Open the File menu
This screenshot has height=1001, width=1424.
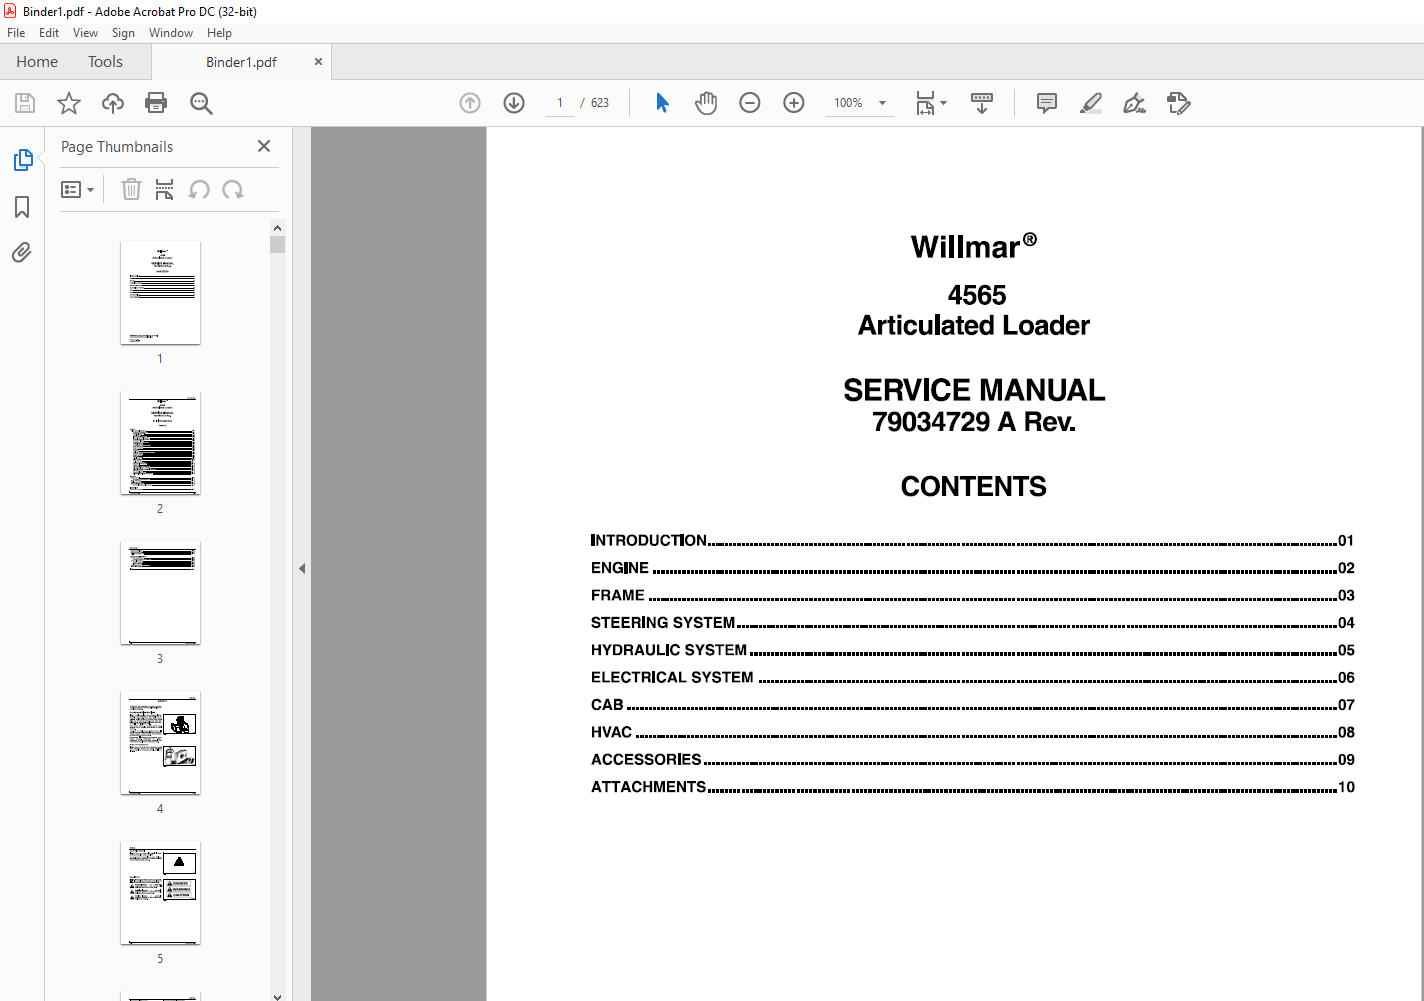tap(16, 33)
